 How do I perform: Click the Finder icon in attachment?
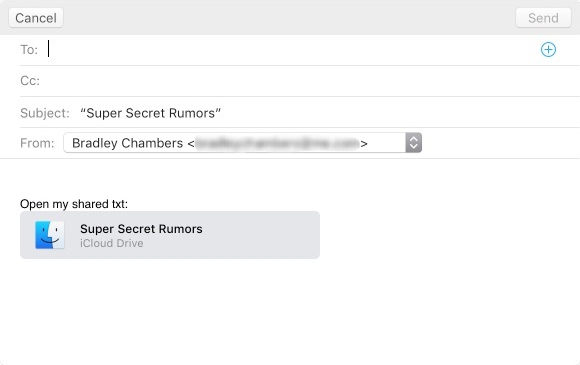(50, 235)
